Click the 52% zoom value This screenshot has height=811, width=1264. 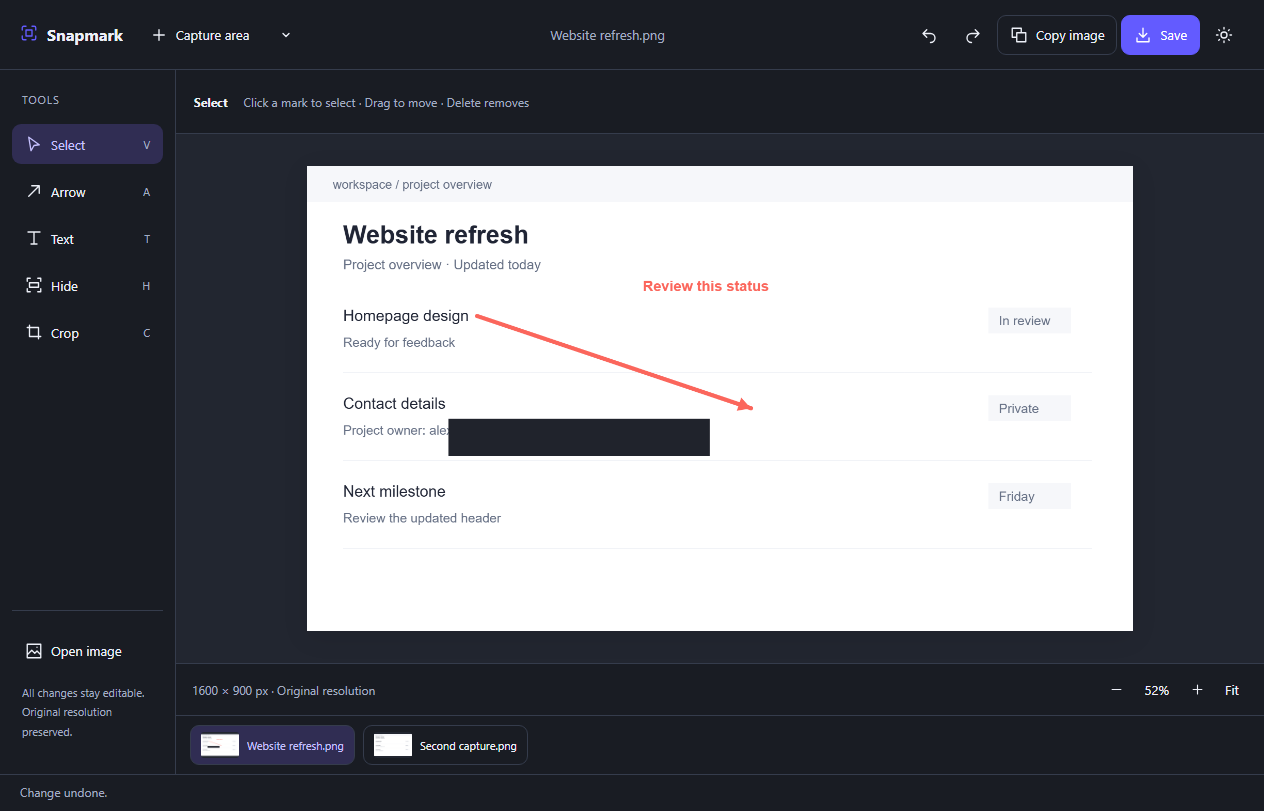pos(1157,690)
